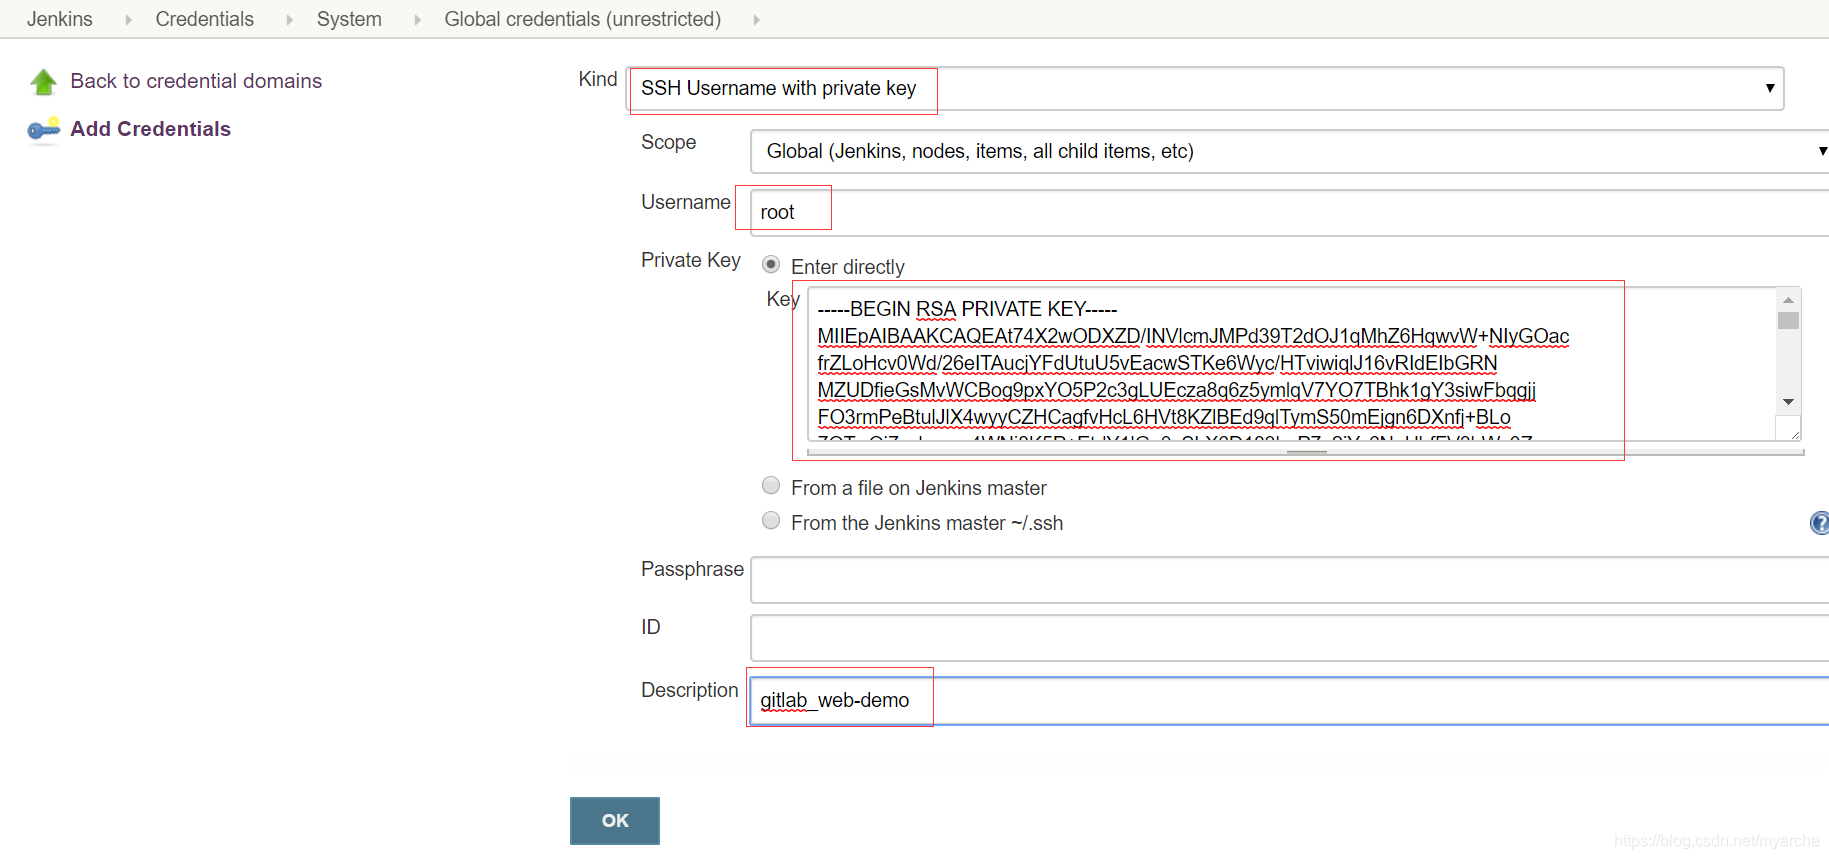The width and height of the screenshot is (1829, 859).
Task: Click the key icon beside Add Credentials
Action: pos(44,130)
